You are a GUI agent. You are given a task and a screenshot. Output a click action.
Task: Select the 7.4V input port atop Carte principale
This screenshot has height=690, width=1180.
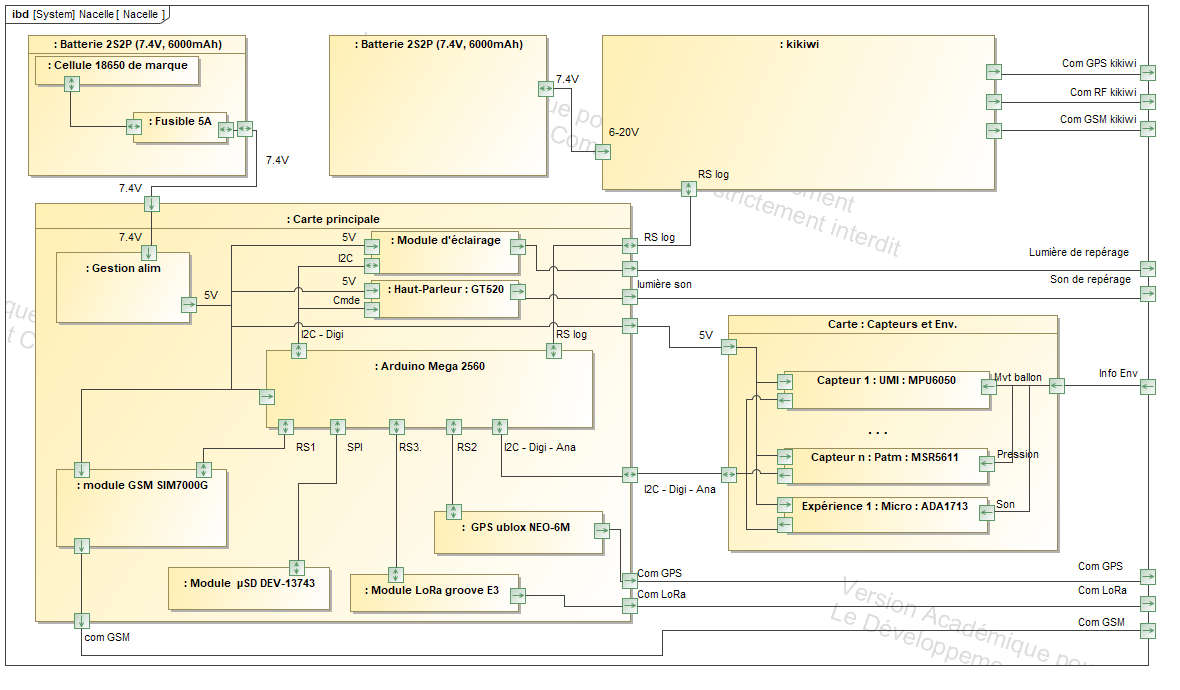click(152, 203)
